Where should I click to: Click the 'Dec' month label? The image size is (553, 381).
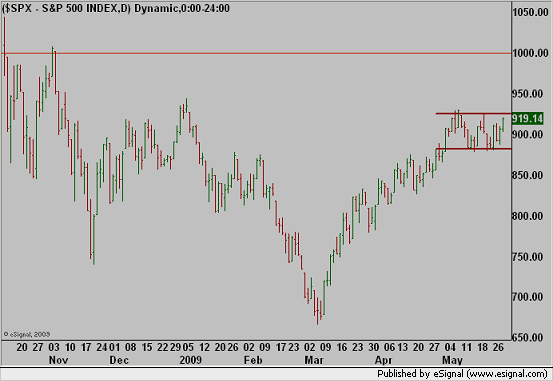(119, 360)
